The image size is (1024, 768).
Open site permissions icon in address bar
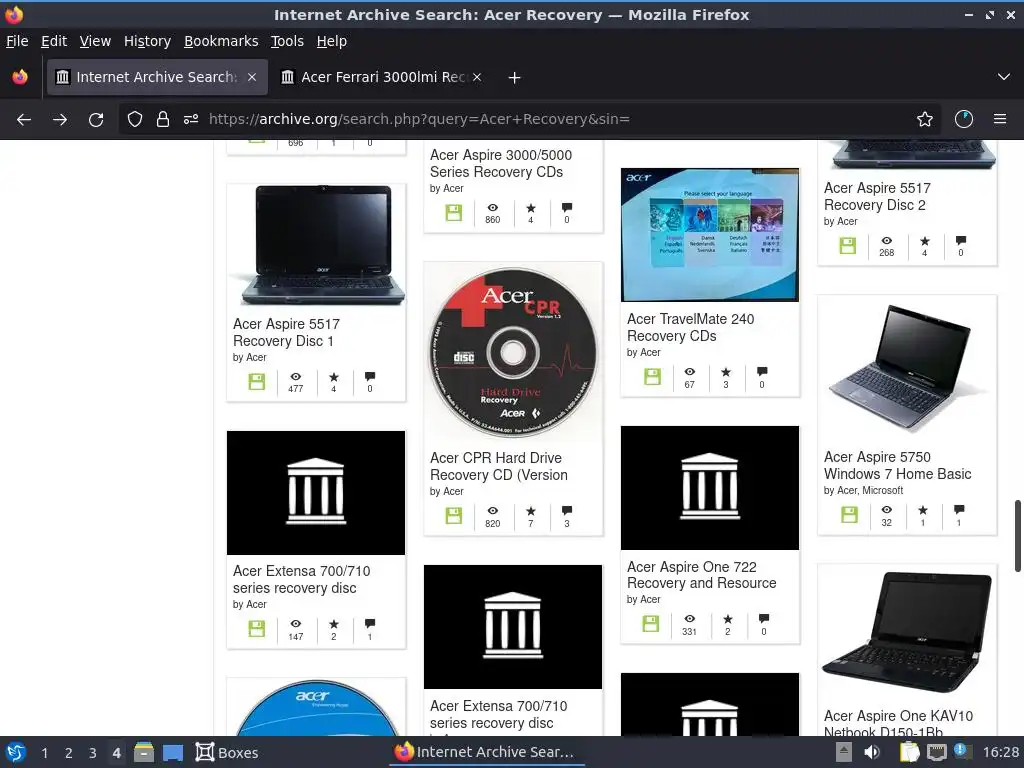(x=191, y=120)
